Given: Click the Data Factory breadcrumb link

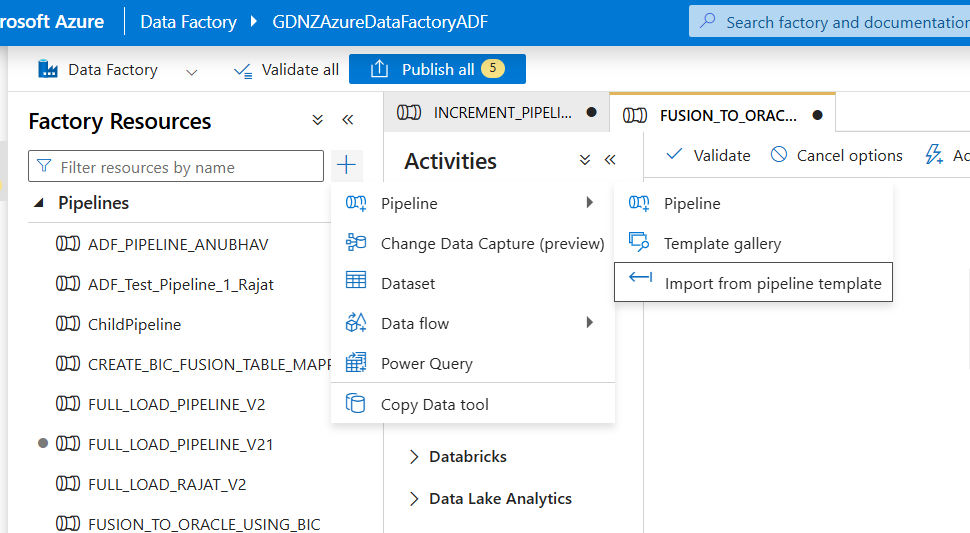Looking at the screenshot, I should 188,22.
